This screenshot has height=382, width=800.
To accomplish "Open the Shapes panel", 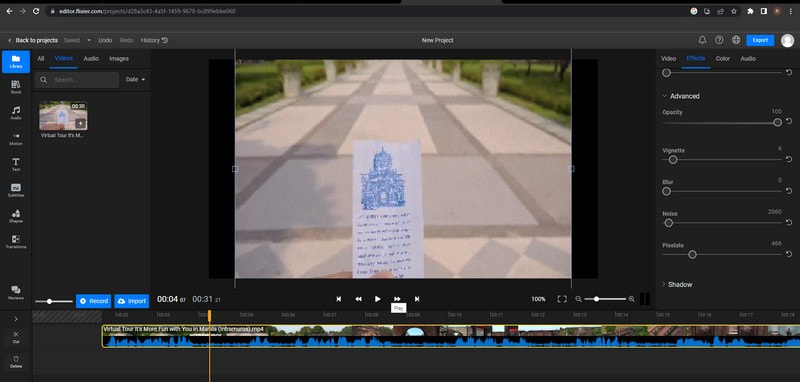I will tap(16, 216).
